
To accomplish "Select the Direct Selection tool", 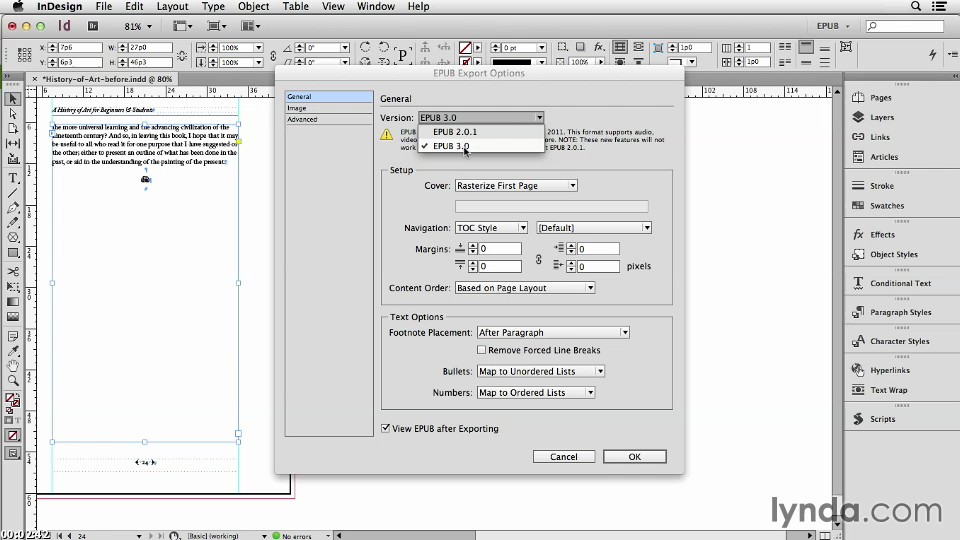I will point(13,114).
